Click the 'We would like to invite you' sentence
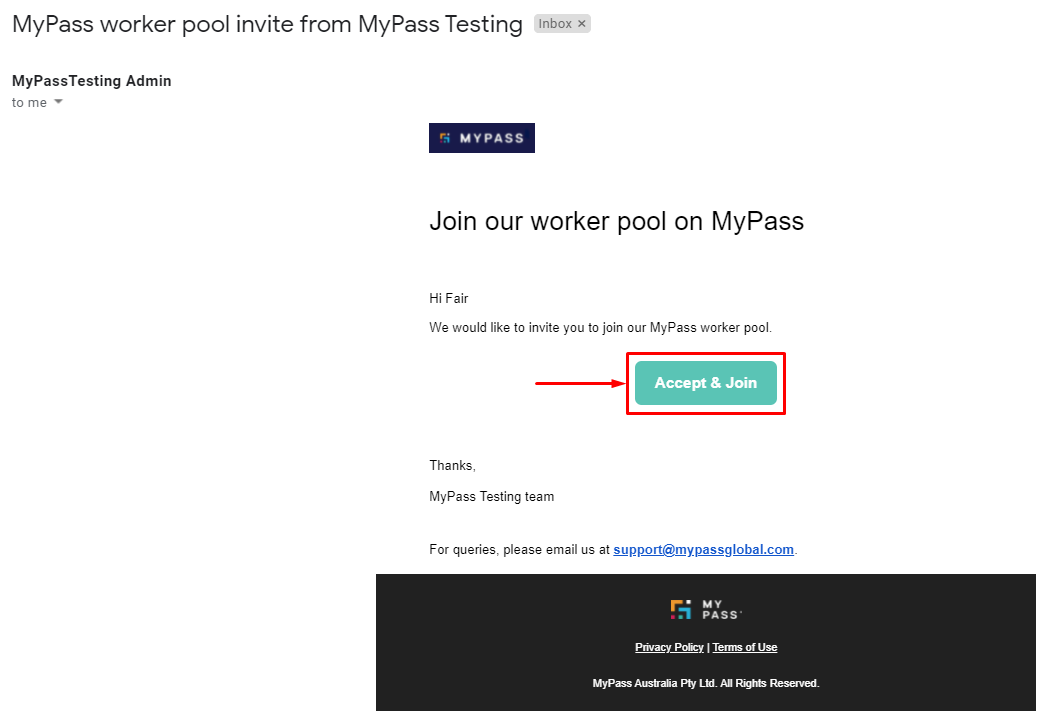This screenshot has height=723, width=1057. click(601, 327)
